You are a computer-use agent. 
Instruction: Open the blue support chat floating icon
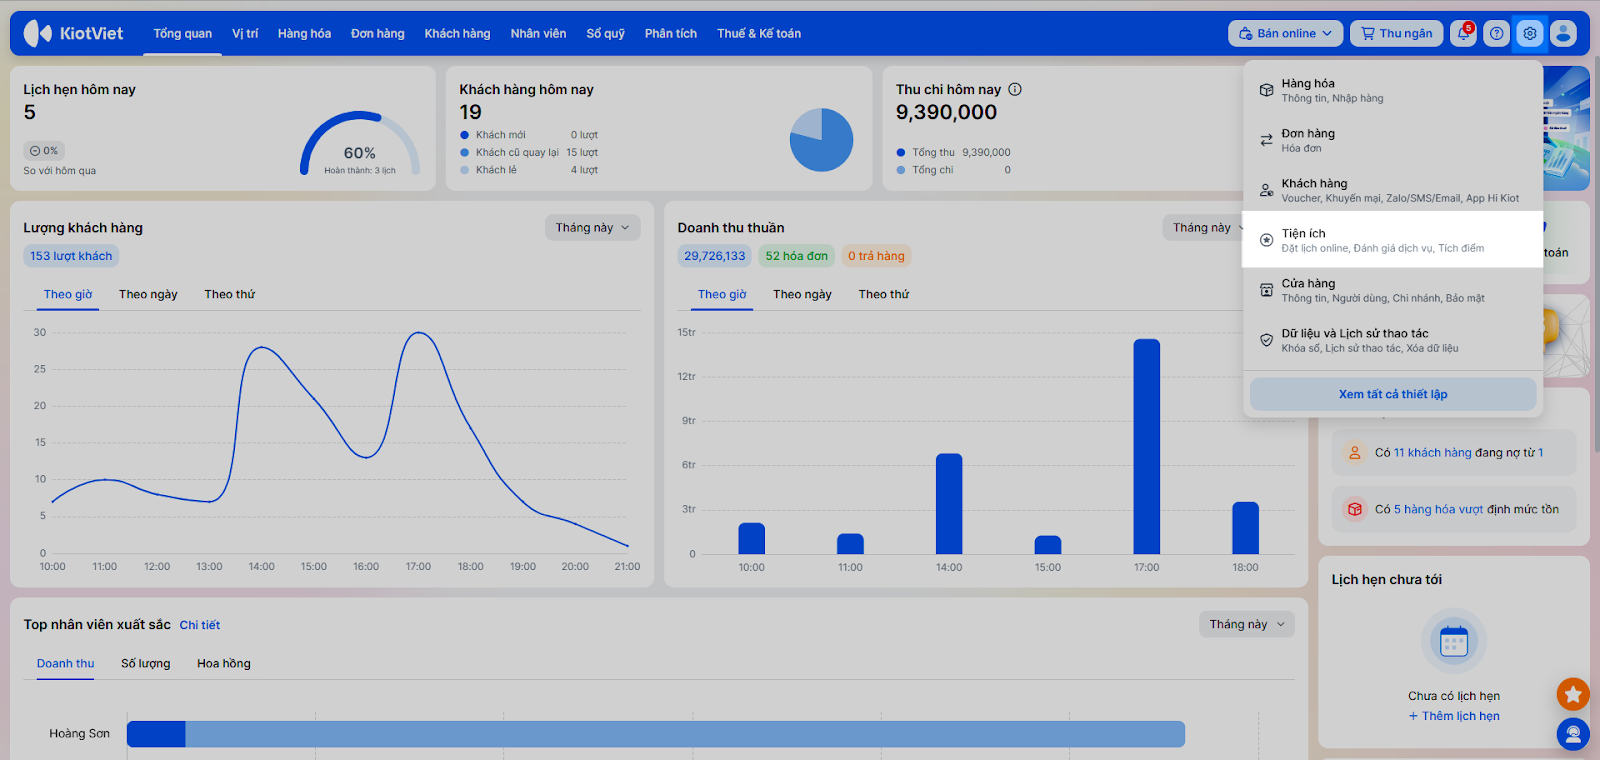click(x=1573, y=735)
